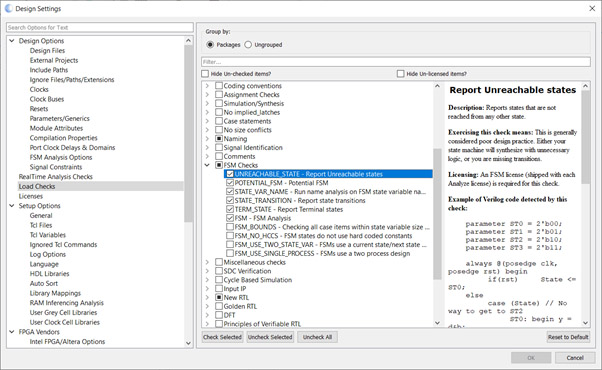This screenshot has height=370, width=602.
Task: Select FSM_USE_TWO_STATE_VAR check row
Action: [330, 244]
